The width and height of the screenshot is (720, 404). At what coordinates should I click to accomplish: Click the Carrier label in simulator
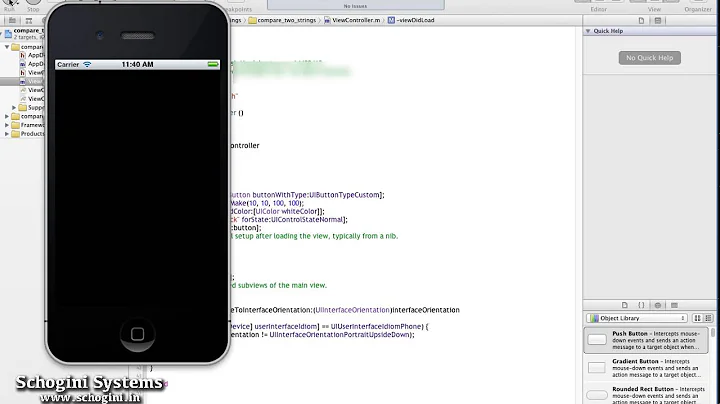tap(68, 65)
